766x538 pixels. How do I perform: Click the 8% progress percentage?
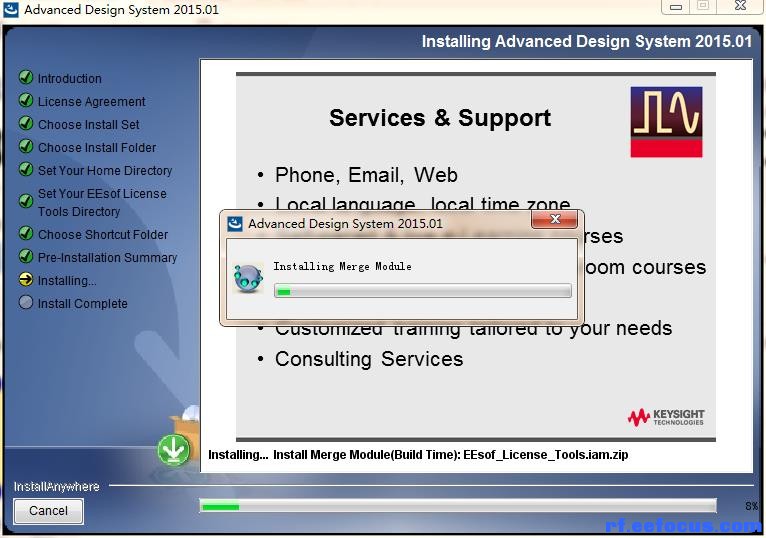(x=751, y=506)
